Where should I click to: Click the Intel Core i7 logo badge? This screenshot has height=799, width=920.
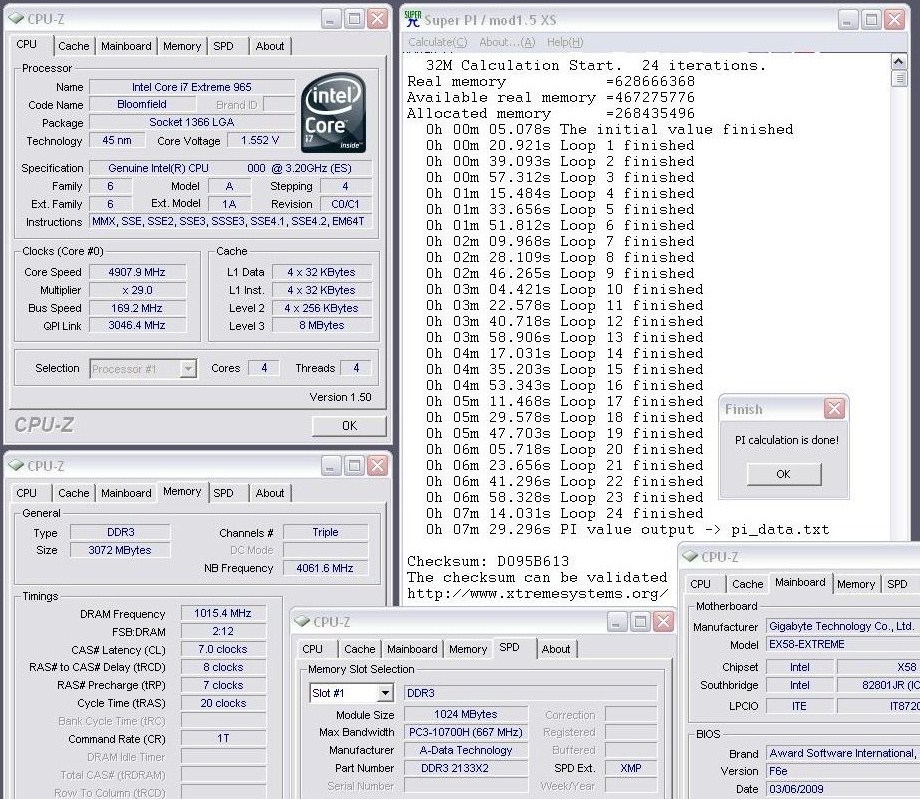[x=333, y=113]
